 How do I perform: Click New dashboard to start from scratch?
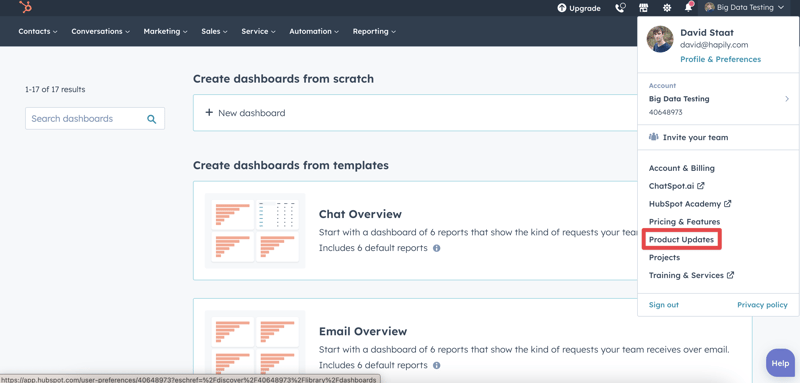245,113
